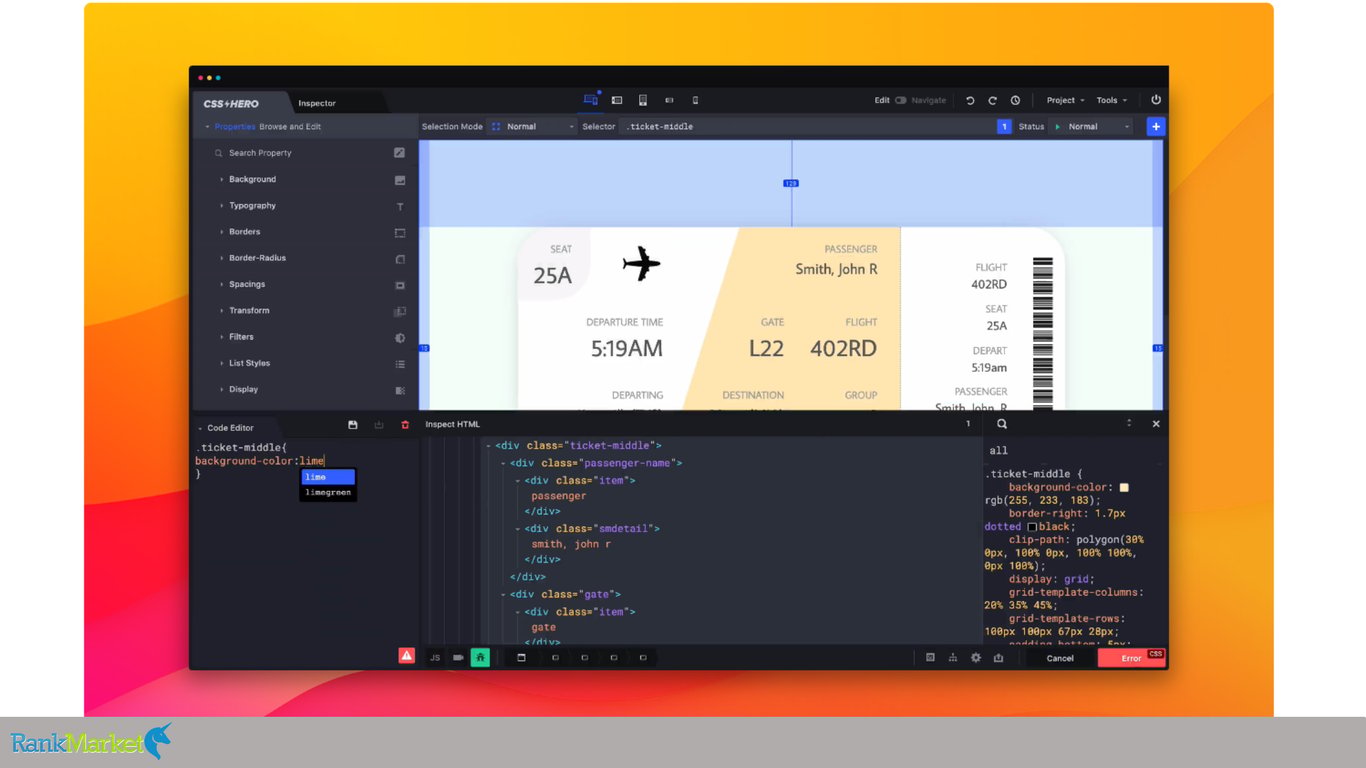Select the desktop viewport icon

pyautogui.click(x=590, y=100)
